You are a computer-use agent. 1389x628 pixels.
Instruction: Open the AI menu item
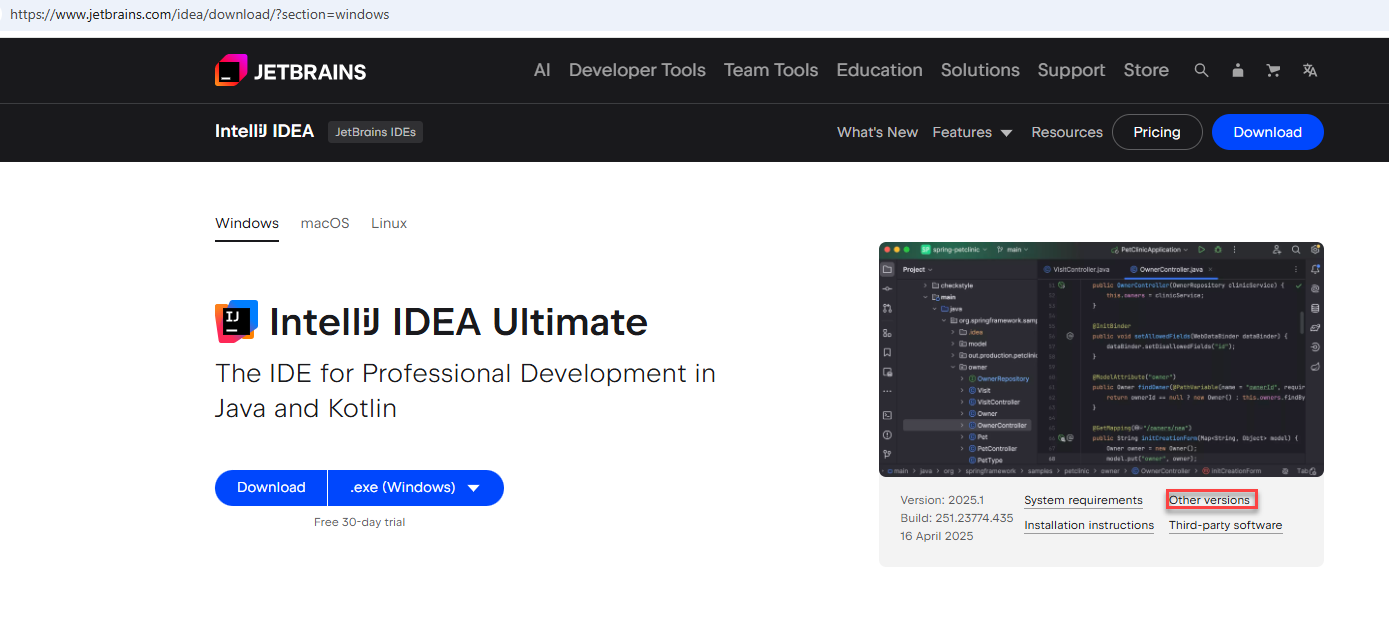click(542, 70)
